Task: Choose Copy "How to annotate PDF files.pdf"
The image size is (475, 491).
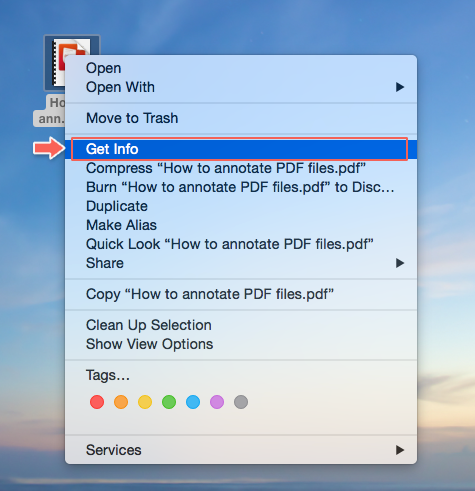Action: tap(241, 294)
